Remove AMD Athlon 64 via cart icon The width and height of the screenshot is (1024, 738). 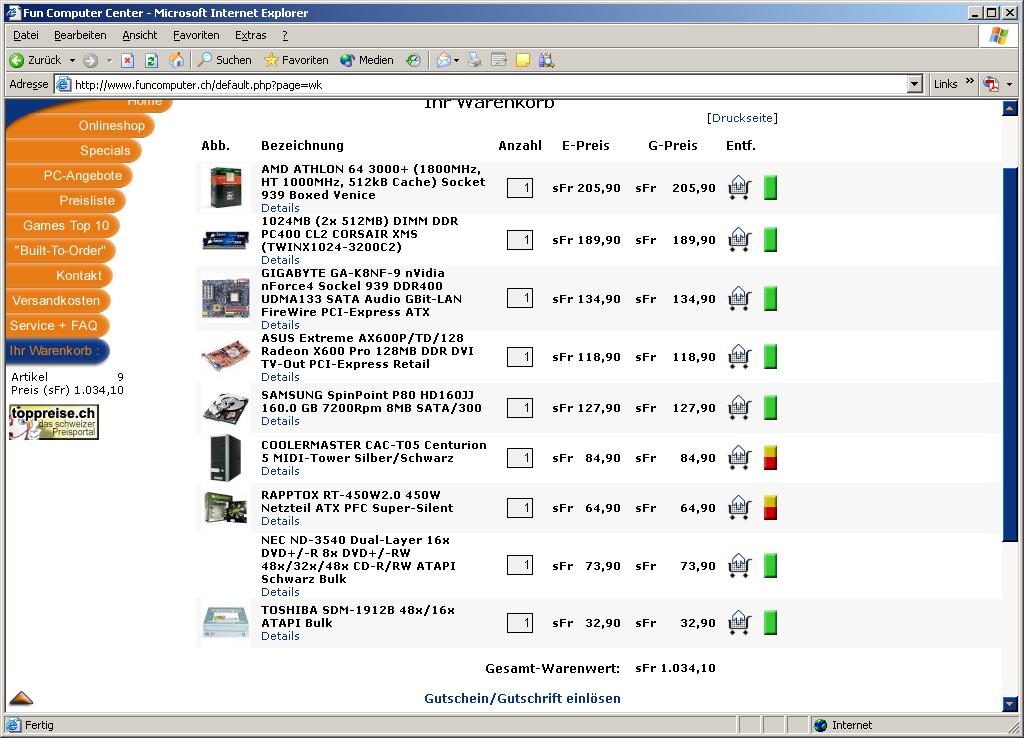tap(739, 188)
